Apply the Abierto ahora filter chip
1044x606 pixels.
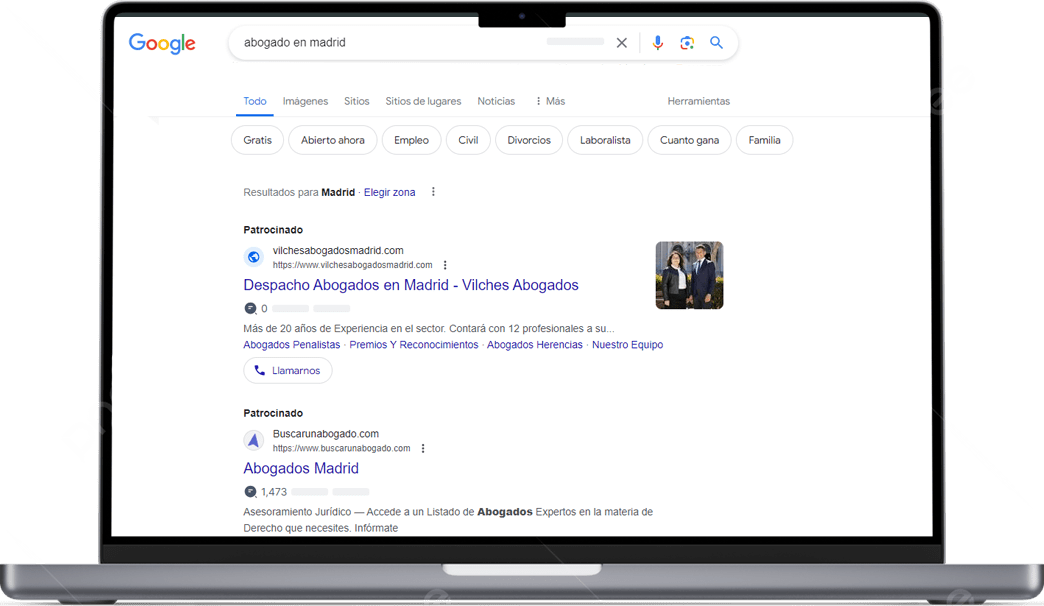(x=332, y=140)
